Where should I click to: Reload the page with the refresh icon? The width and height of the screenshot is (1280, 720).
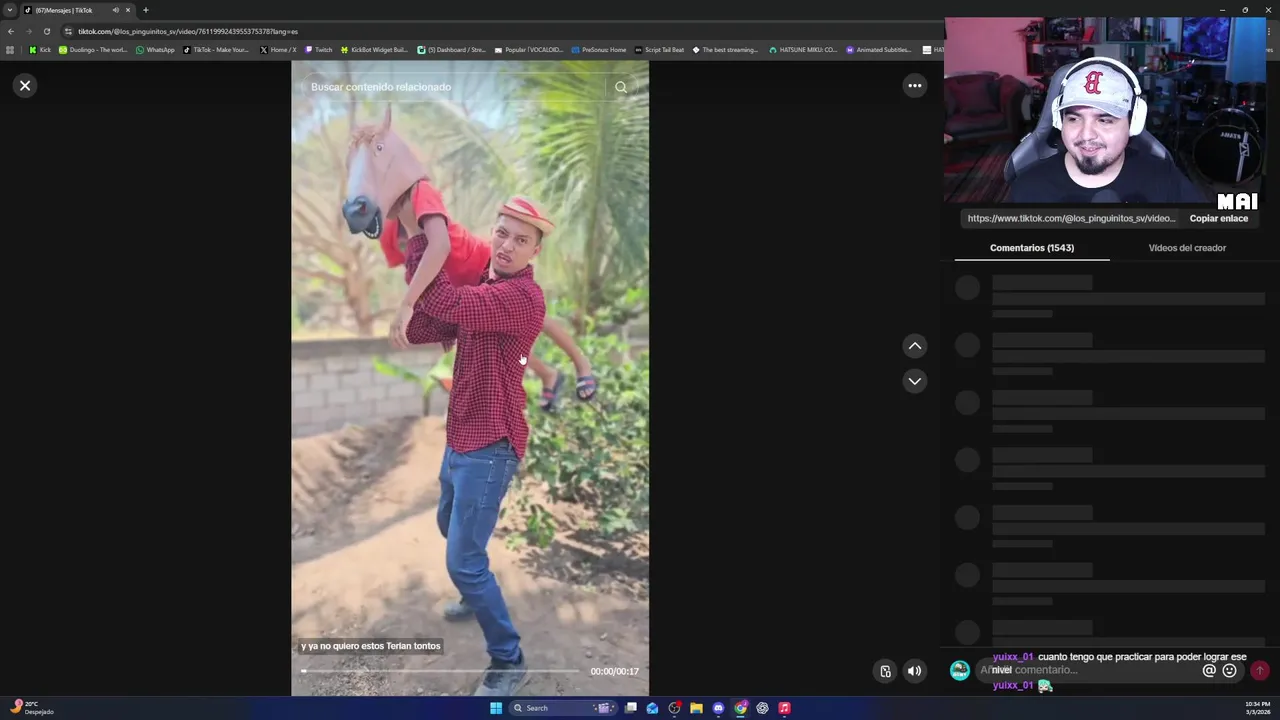tap(46, 31)
